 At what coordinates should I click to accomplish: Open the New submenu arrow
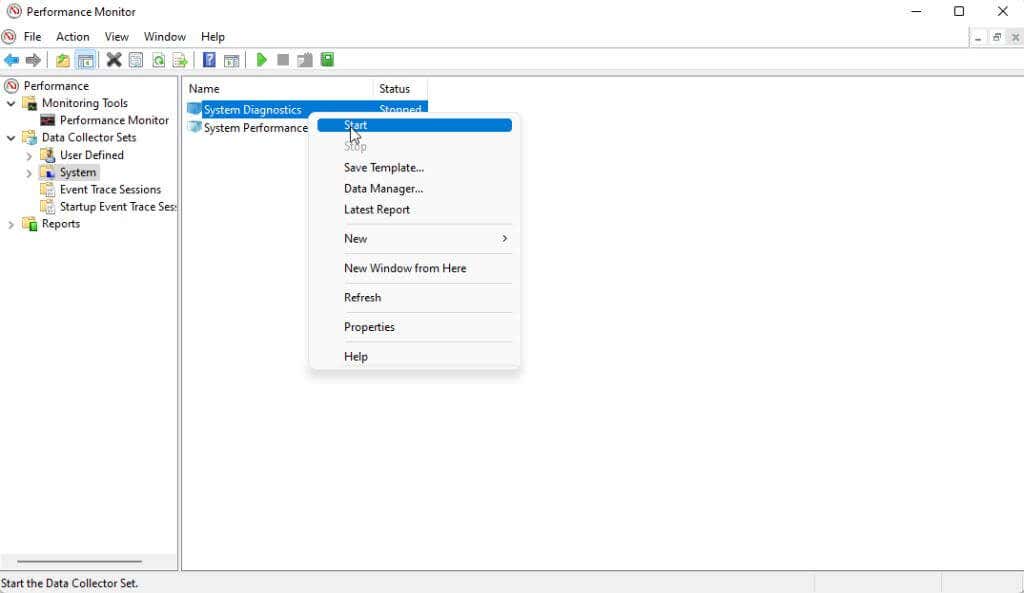(504, 238)
